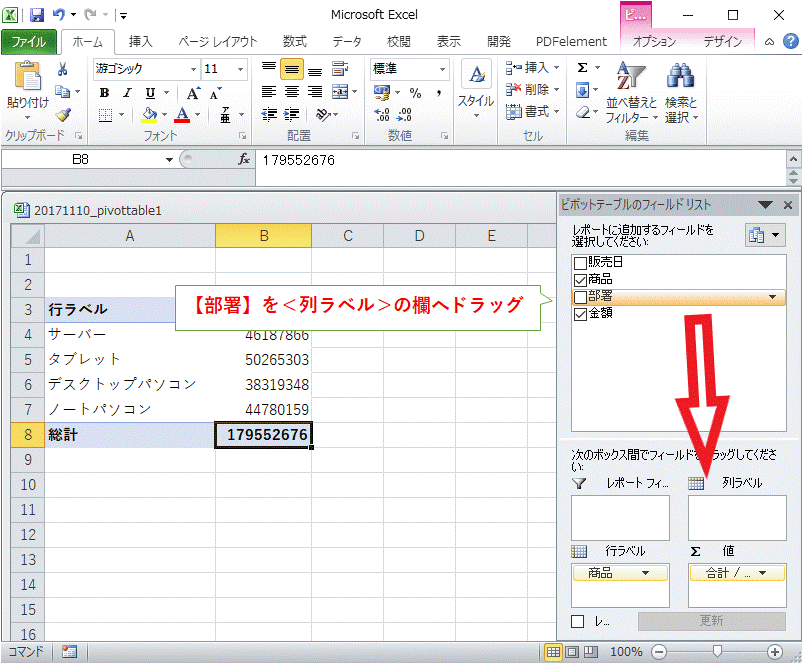Click the 貼り付け paste button
The image size is (803, 664).
[27, 88]
